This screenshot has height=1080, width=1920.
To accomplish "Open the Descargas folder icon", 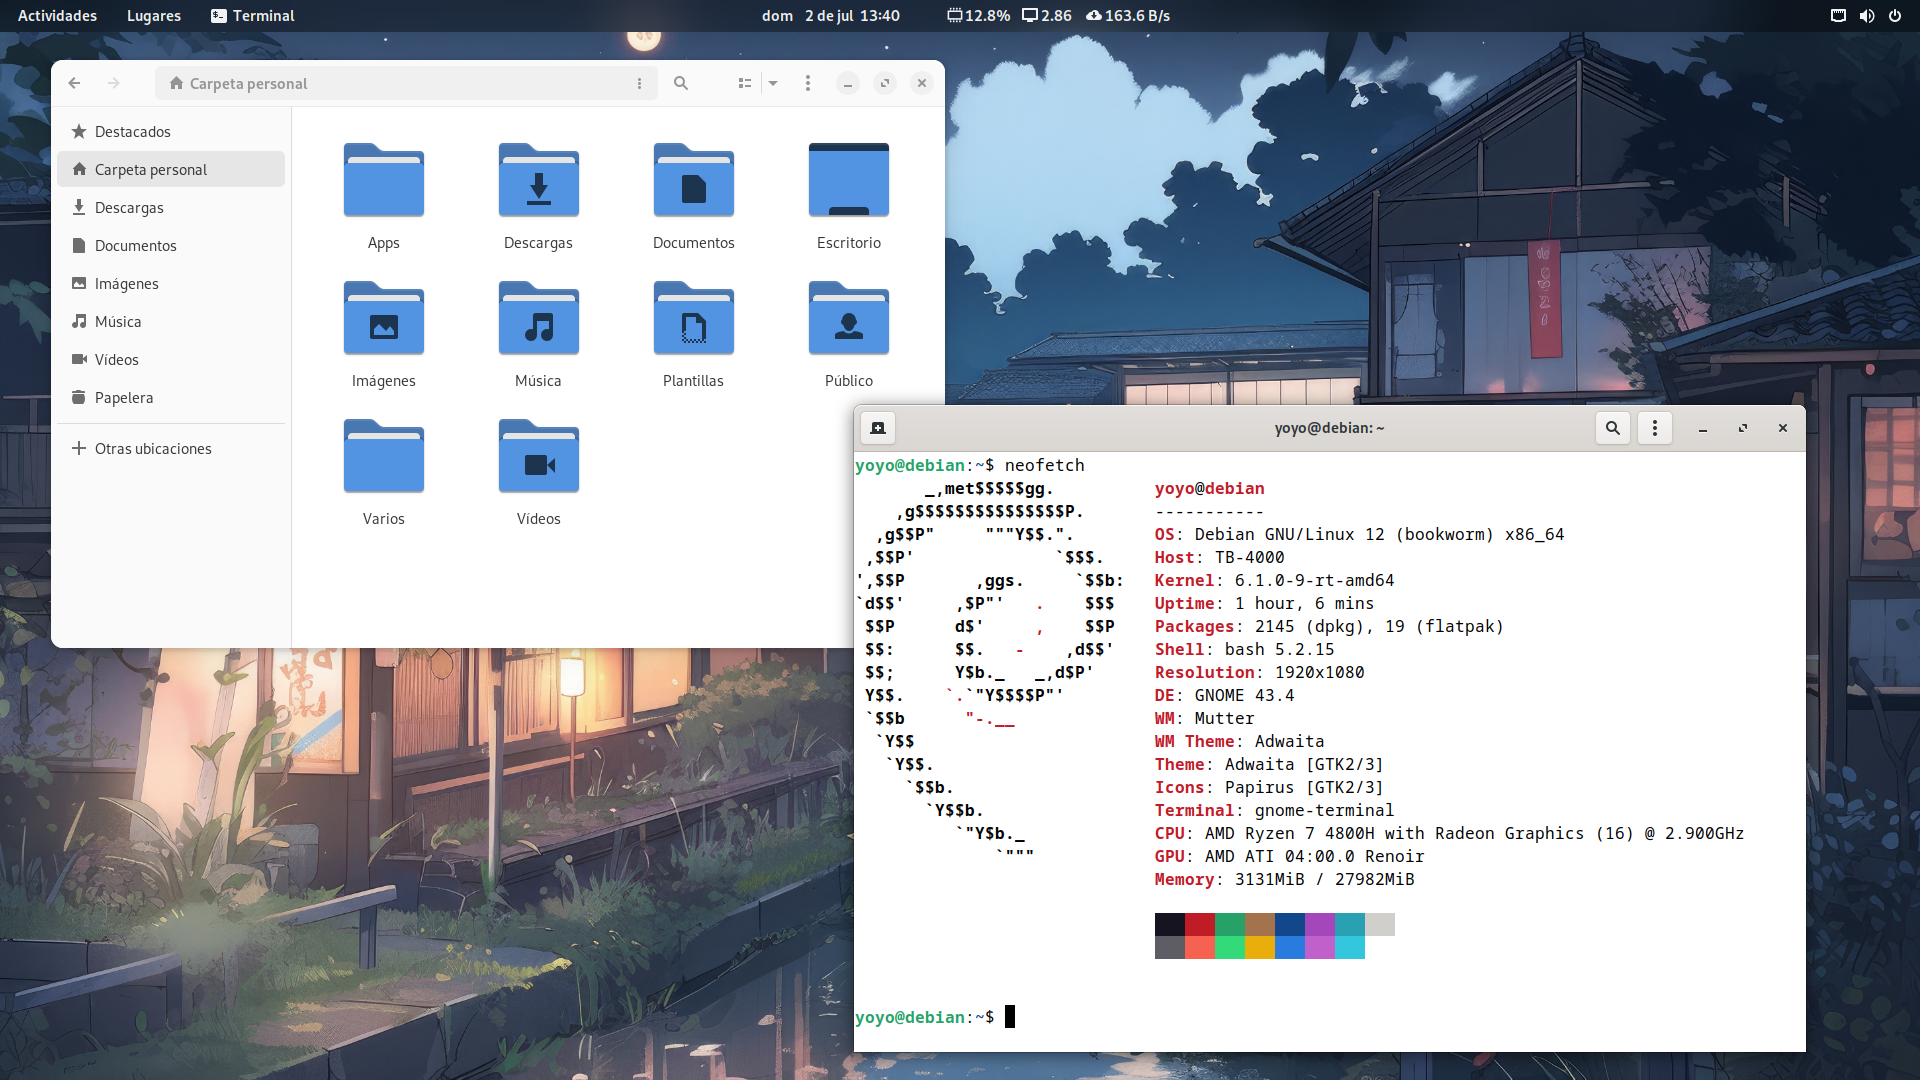I will coord(538,182).
